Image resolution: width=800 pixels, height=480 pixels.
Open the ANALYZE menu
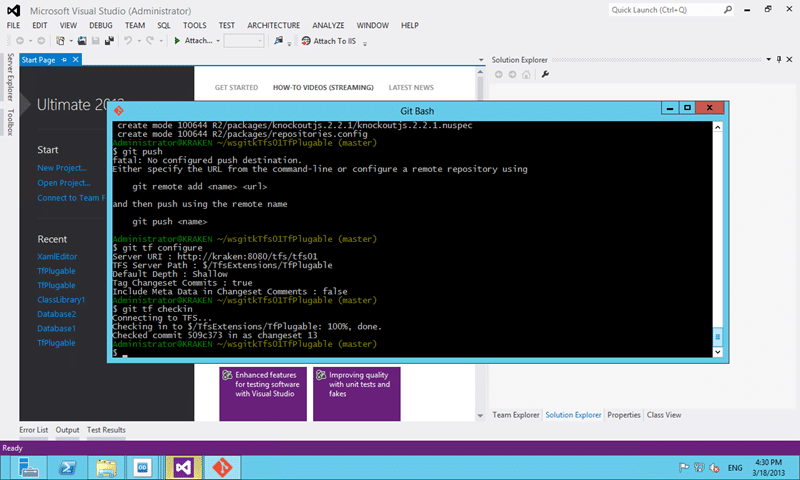[328, 26]
